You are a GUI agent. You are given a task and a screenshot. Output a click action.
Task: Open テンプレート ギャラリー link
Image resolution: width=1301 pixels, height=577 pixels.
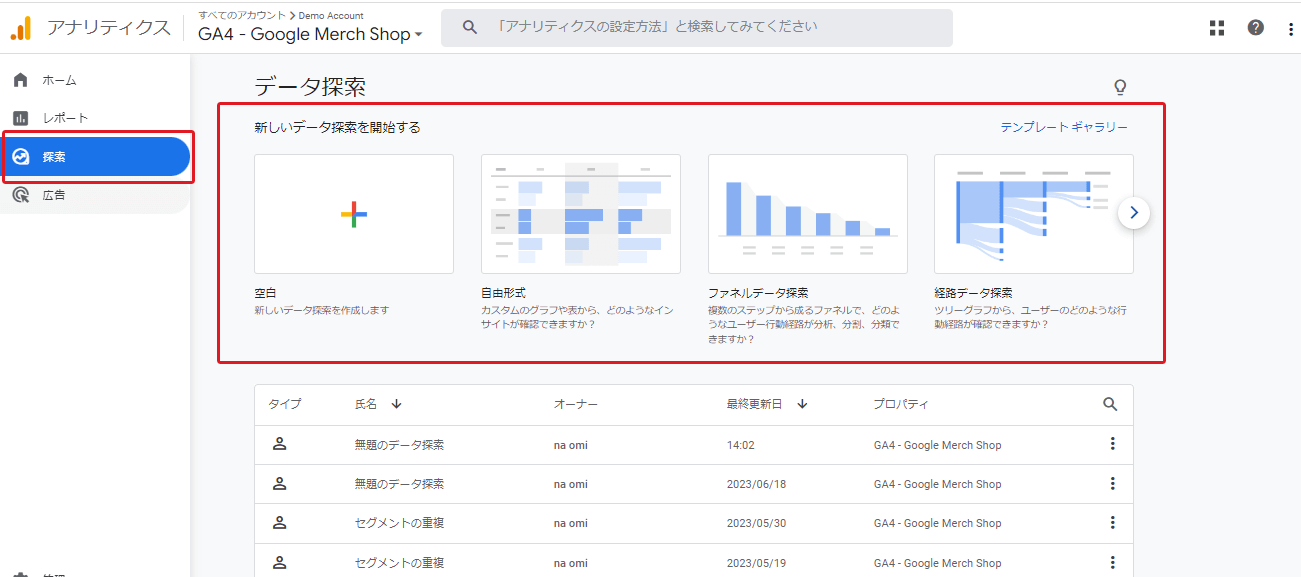point(1064,127)
